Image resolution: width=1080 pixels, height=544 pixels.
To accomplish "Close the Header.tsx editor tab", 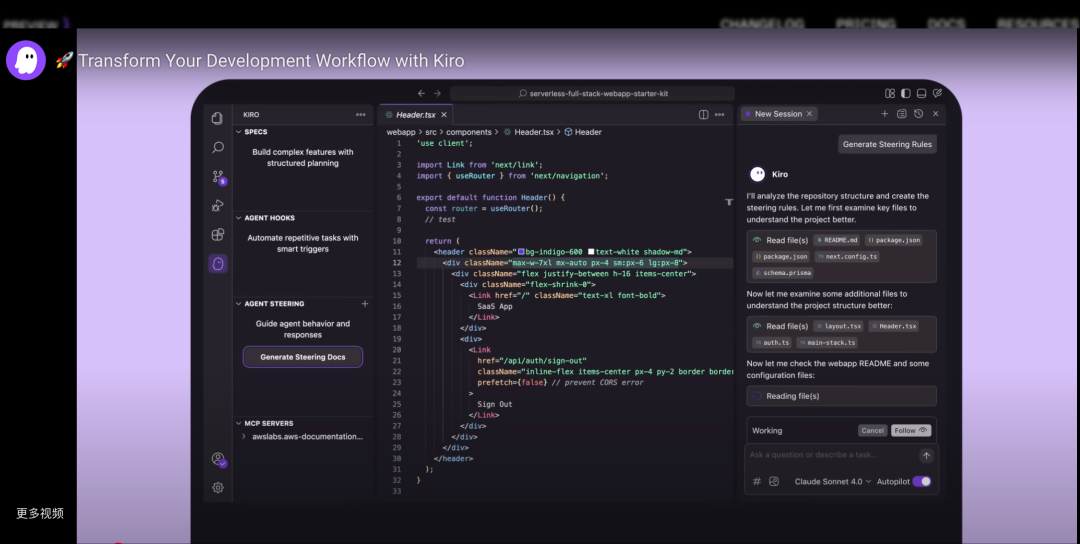I will [x=444, y=115].
